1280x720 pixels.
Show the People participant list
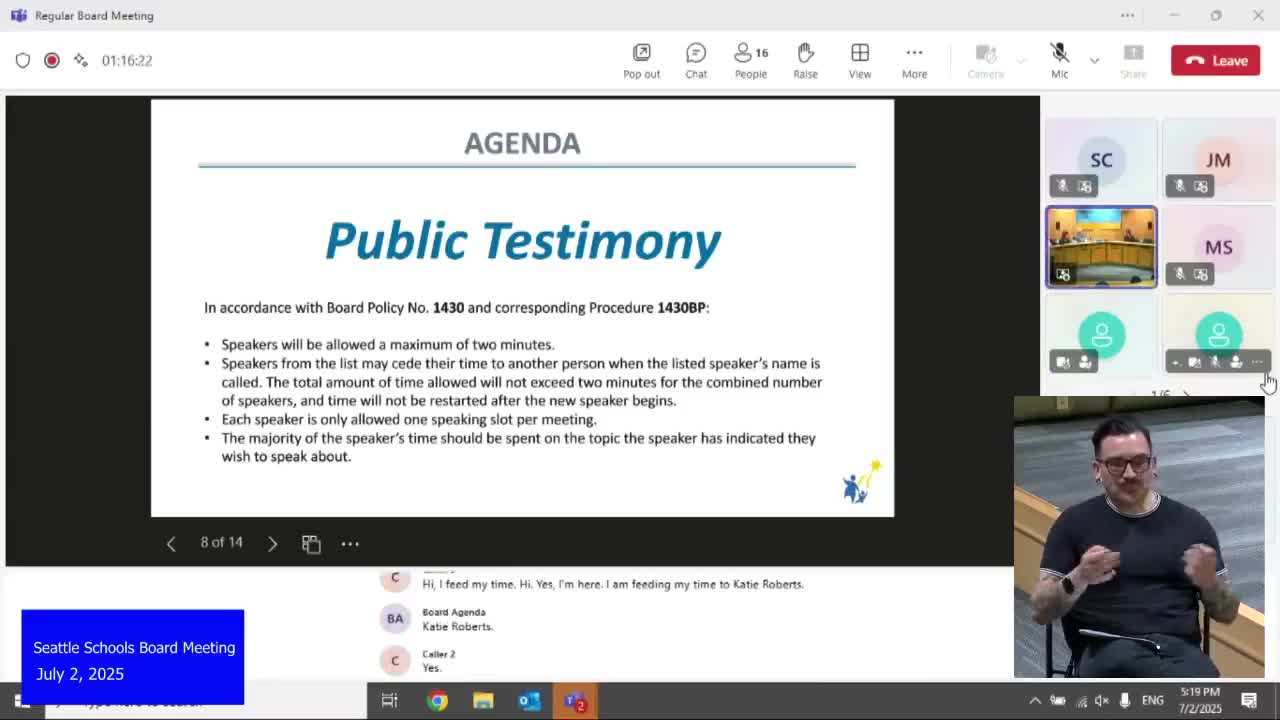coord(750,60)
